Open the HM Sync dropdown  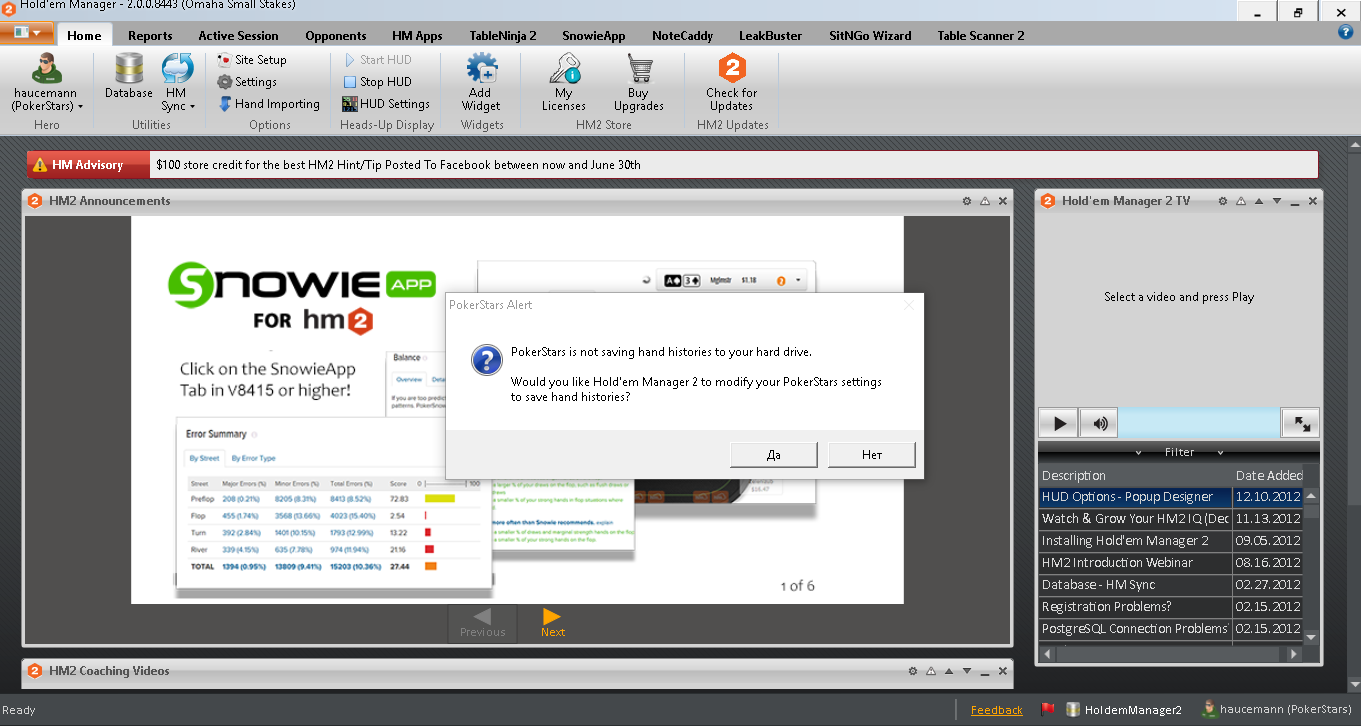(178, 82)
